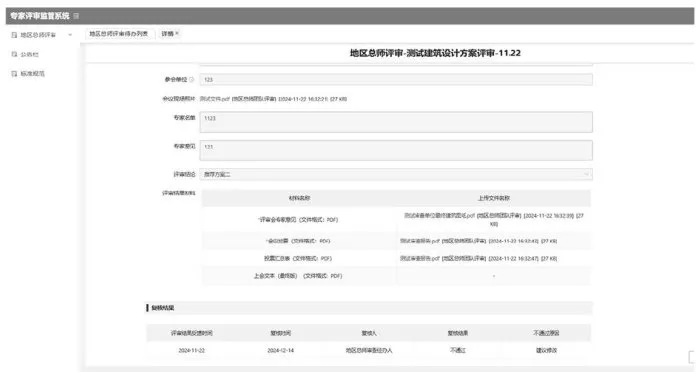Viewport: 696px width, 372px height.
Task: Click the info icon beside 参会单位
Action: coord(192,79)
